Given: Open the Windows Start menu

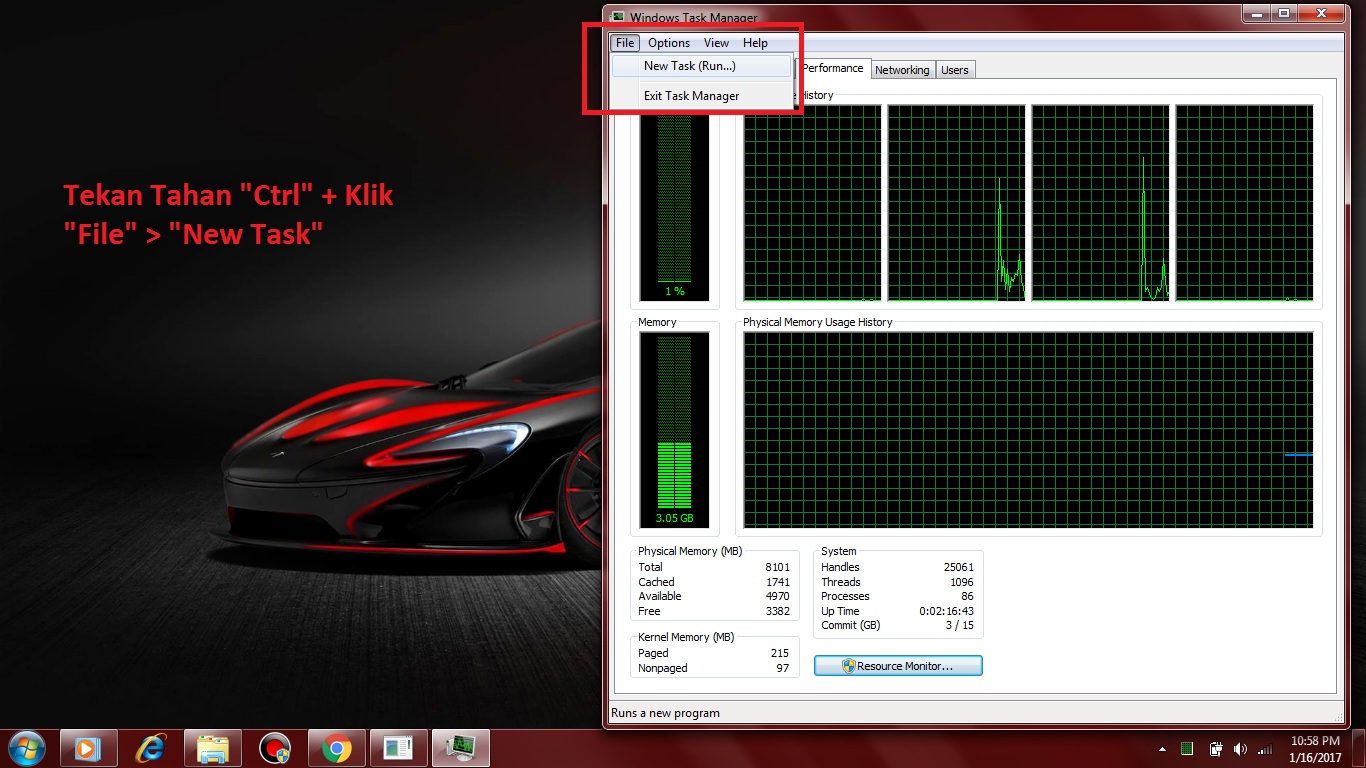Looking at the screenshot, I should coord(25,748).
